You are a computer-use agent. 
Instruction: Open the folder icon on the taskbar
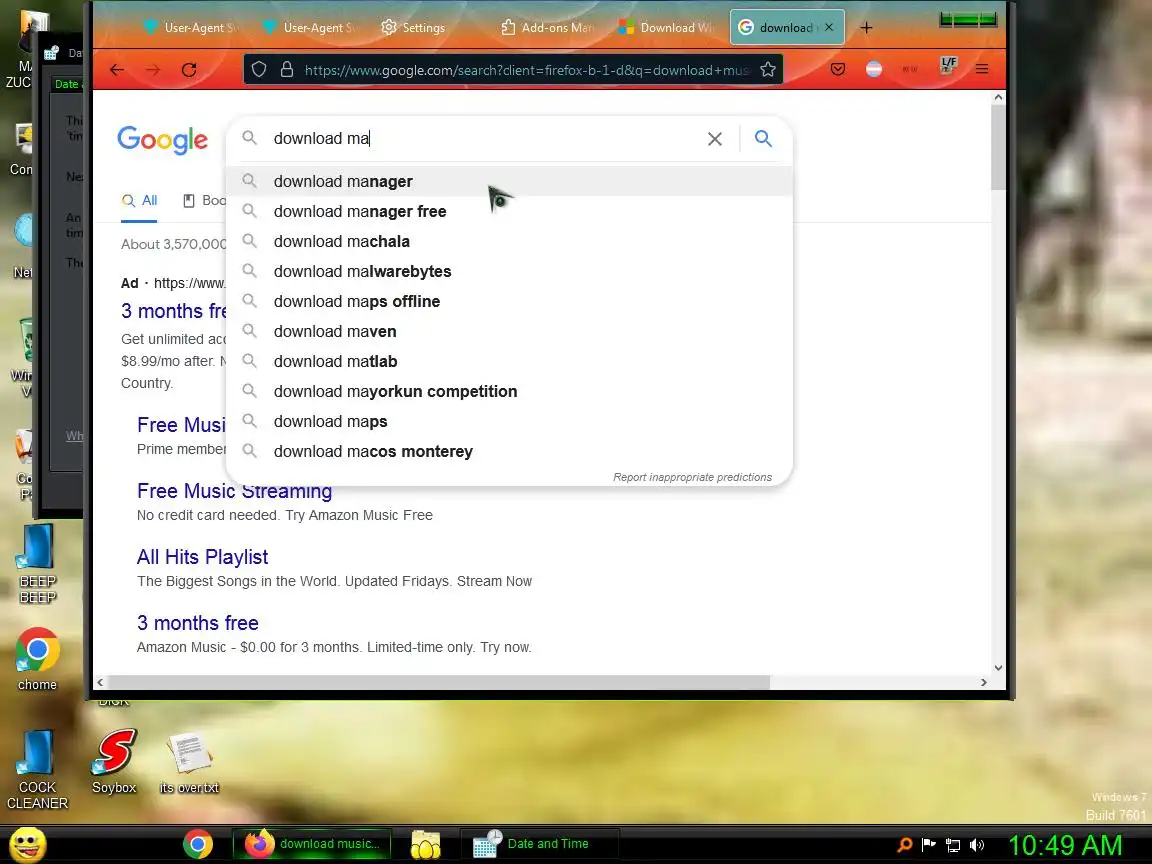point(425,845)
